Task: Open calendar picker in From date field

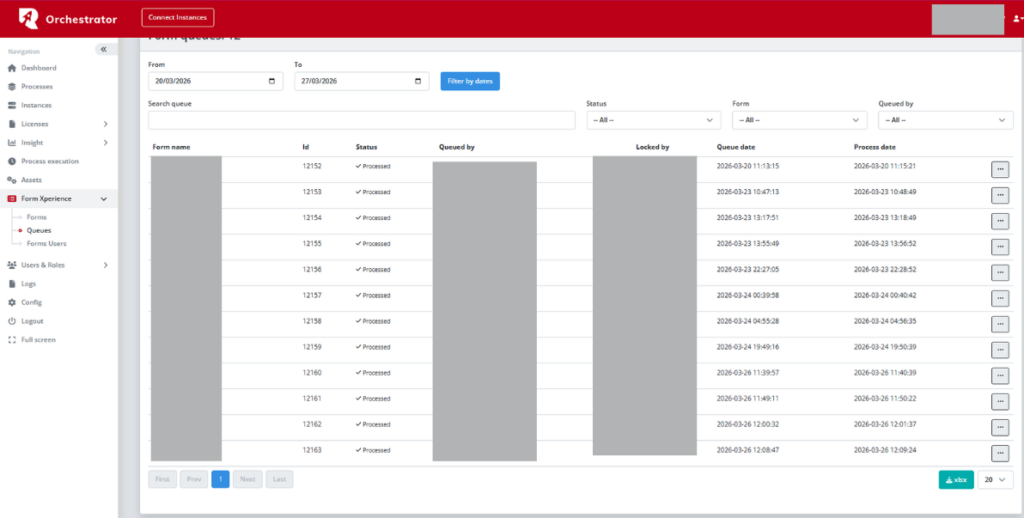Action: click(x=272, y=81)
